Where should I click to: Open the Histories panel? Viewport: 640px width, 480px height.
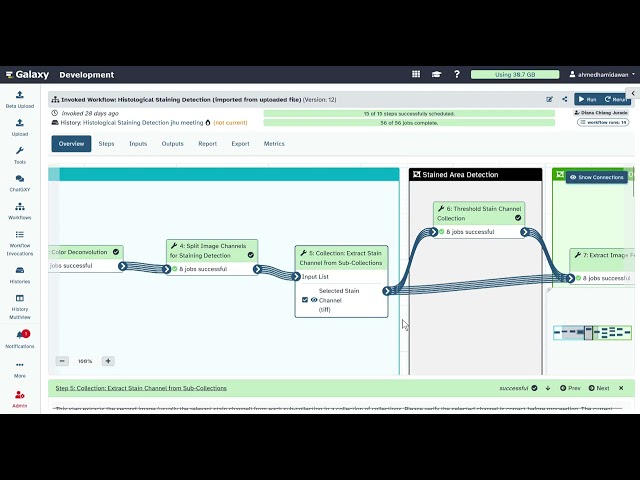click(20, 275)
